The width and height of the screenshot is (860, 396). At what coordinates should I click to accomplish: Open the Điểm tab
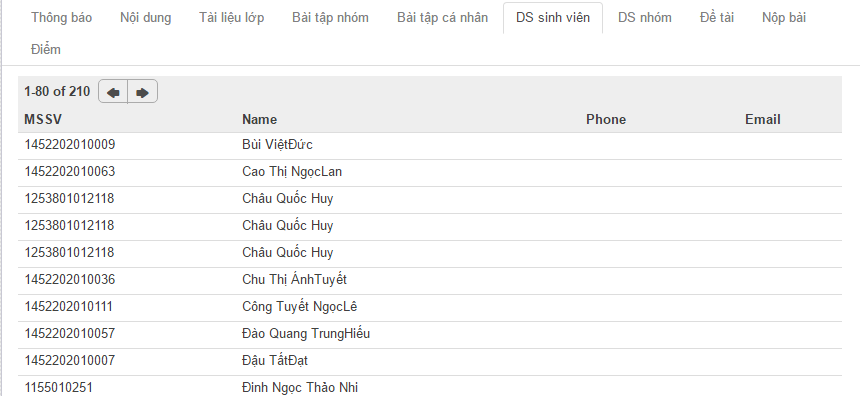(46, 49)
